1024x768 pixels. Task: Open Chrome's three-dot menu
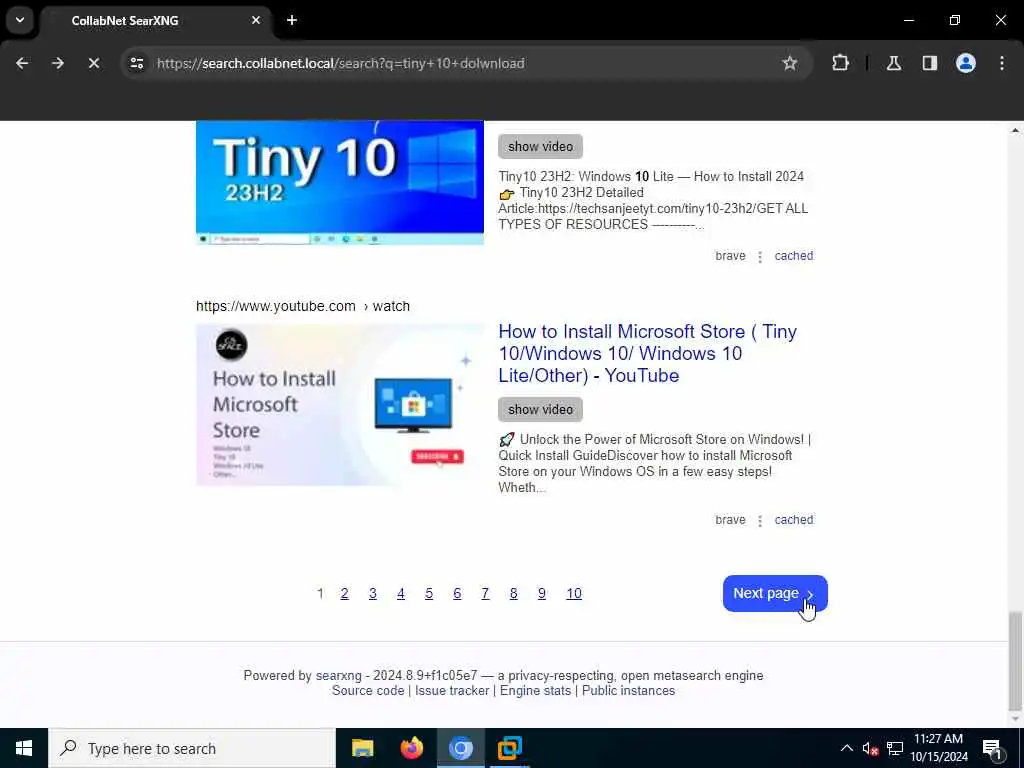click(x=1002, y=63)
